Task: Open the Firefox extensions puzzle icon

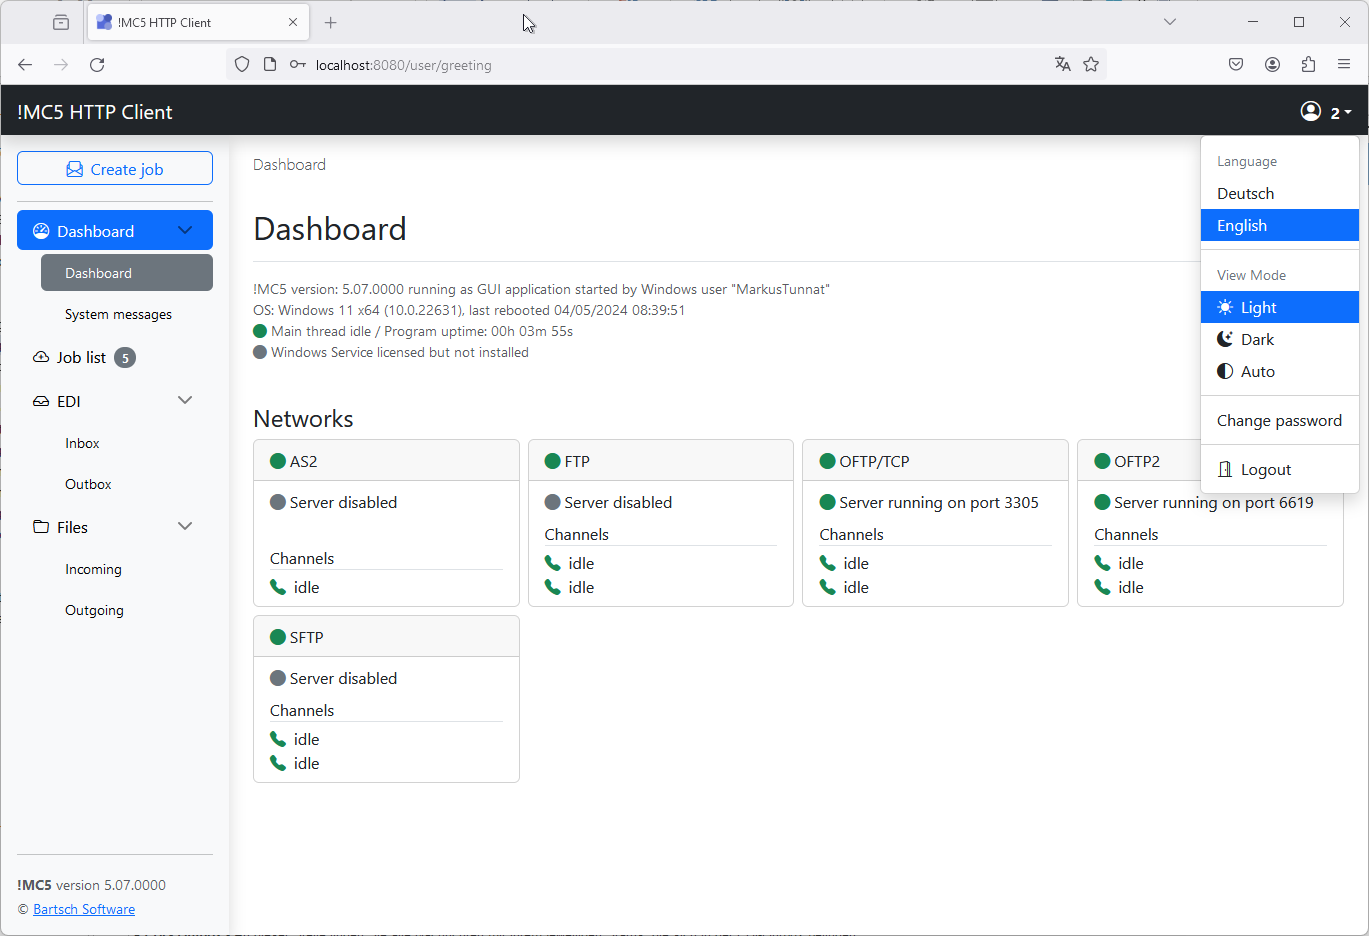Action: pyautogui.click(x=1308, y=64)
